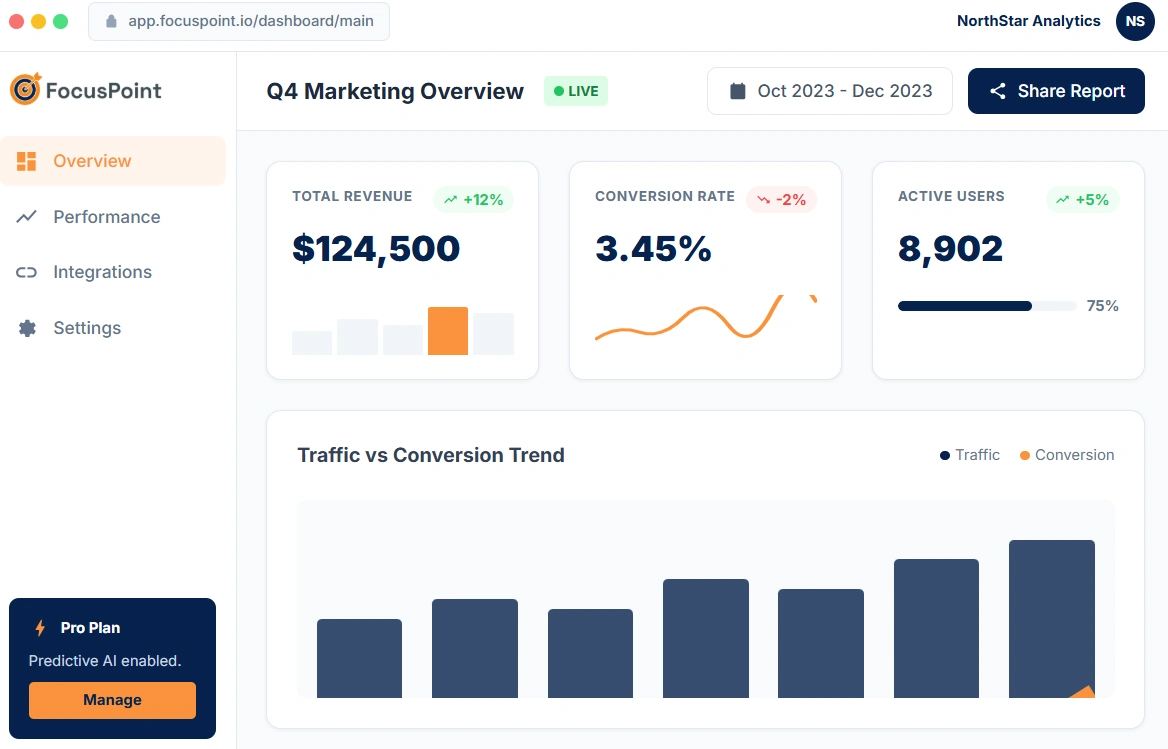Click the Active Users 75% progress bar

coord(986,306)
